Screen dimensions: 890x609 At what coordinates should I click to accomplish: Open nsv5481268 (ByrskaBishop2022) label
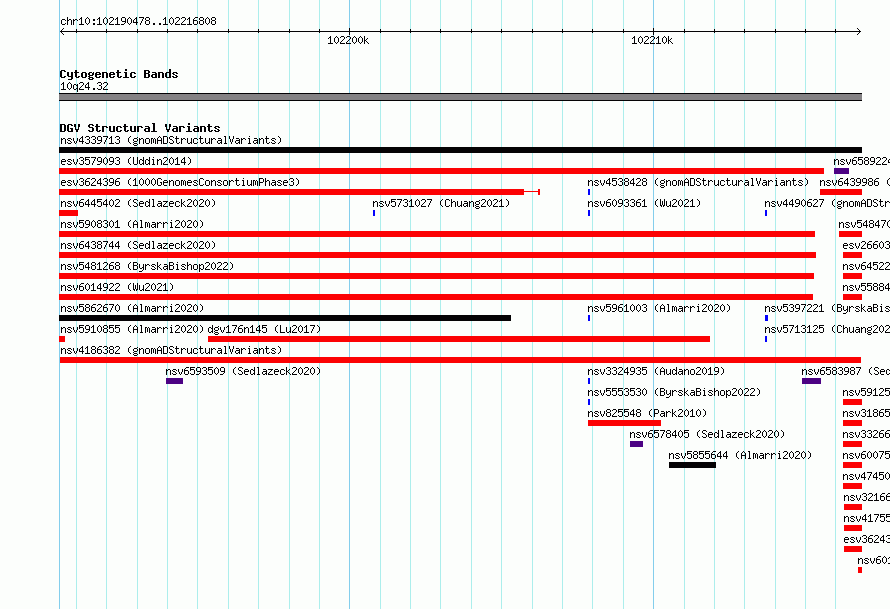coord(147,266)
